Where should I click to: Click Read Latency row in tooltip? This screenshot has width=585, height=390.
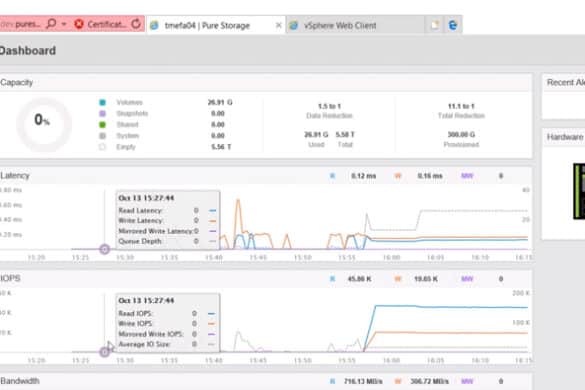point(167,210)
